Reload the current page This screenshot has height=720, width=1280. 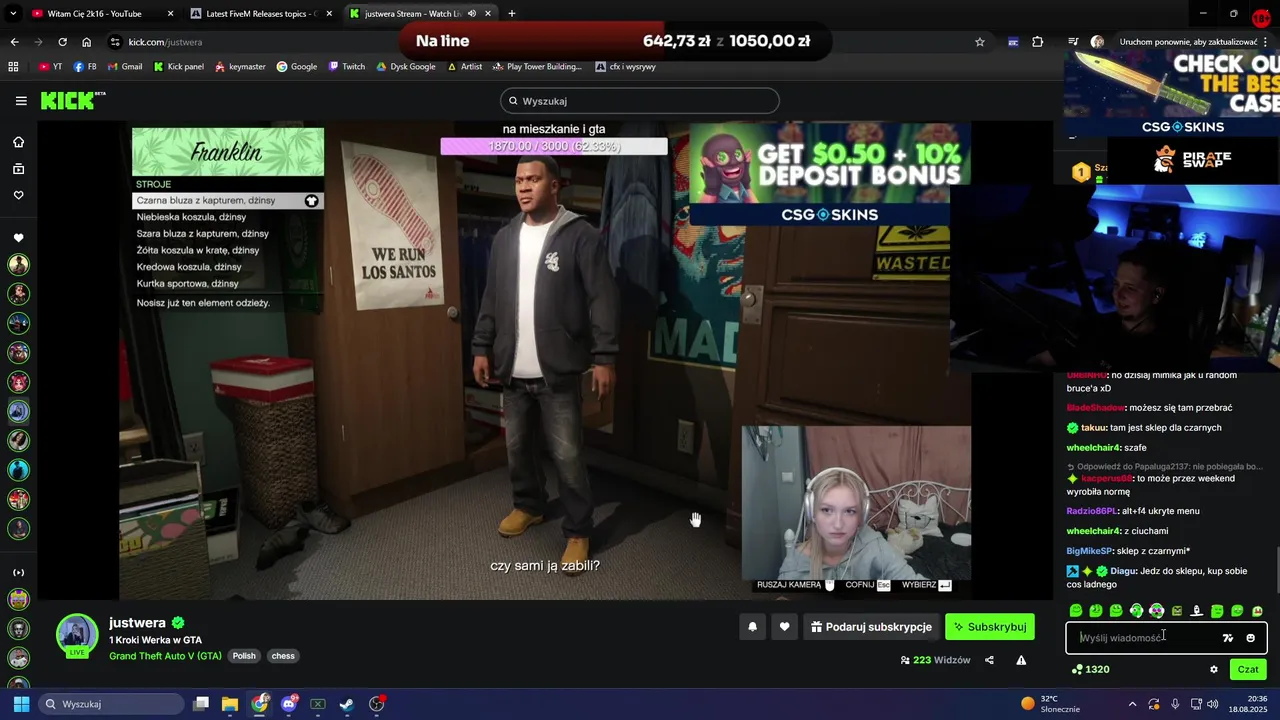[x=62, y=42]
